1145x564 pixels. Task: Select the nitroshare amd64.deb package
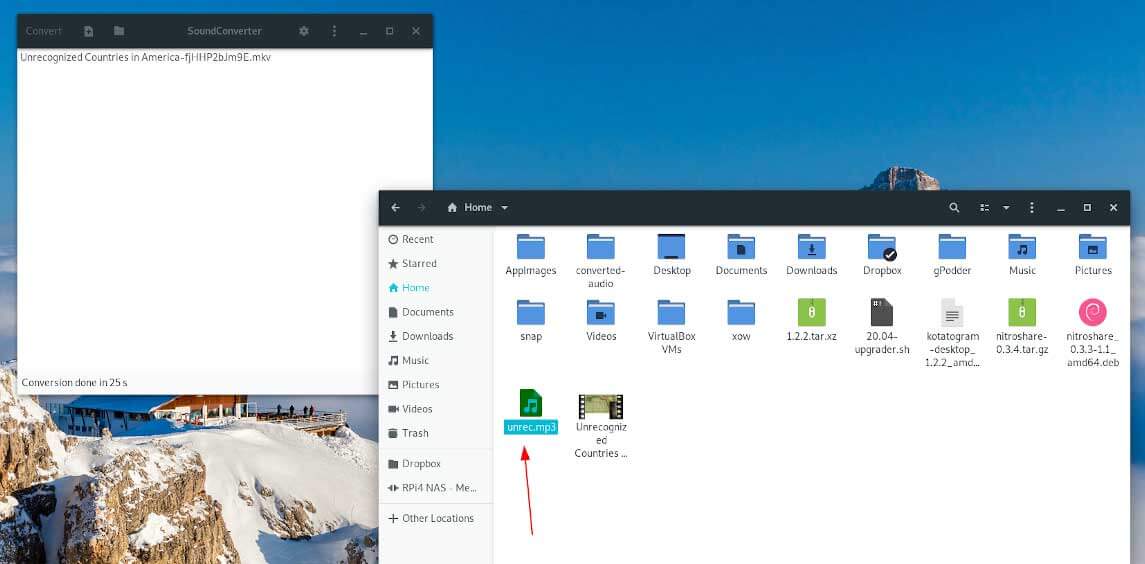click(x=1092, y=332)
